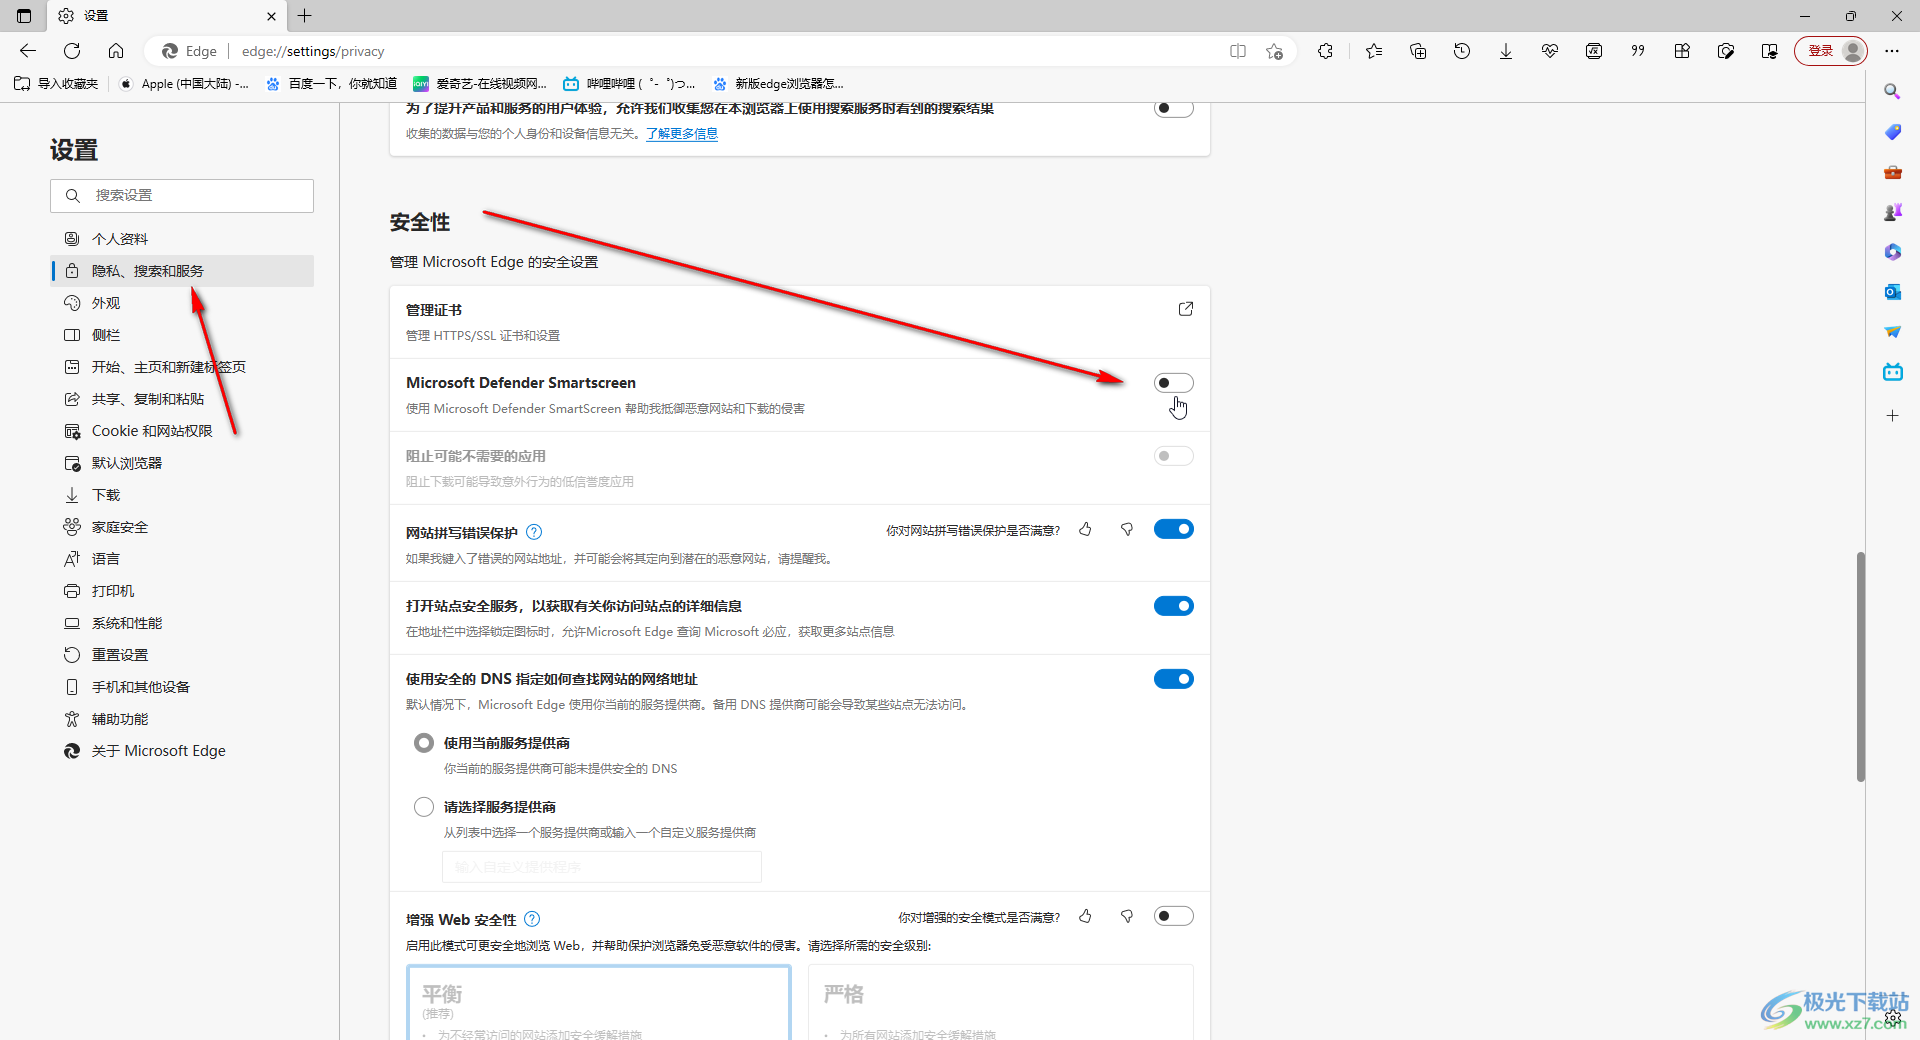1920x1040 pixels.
Task: Open the sidebar shopping tag icon
Action: pyautogui.click(x=1892, y=132)
